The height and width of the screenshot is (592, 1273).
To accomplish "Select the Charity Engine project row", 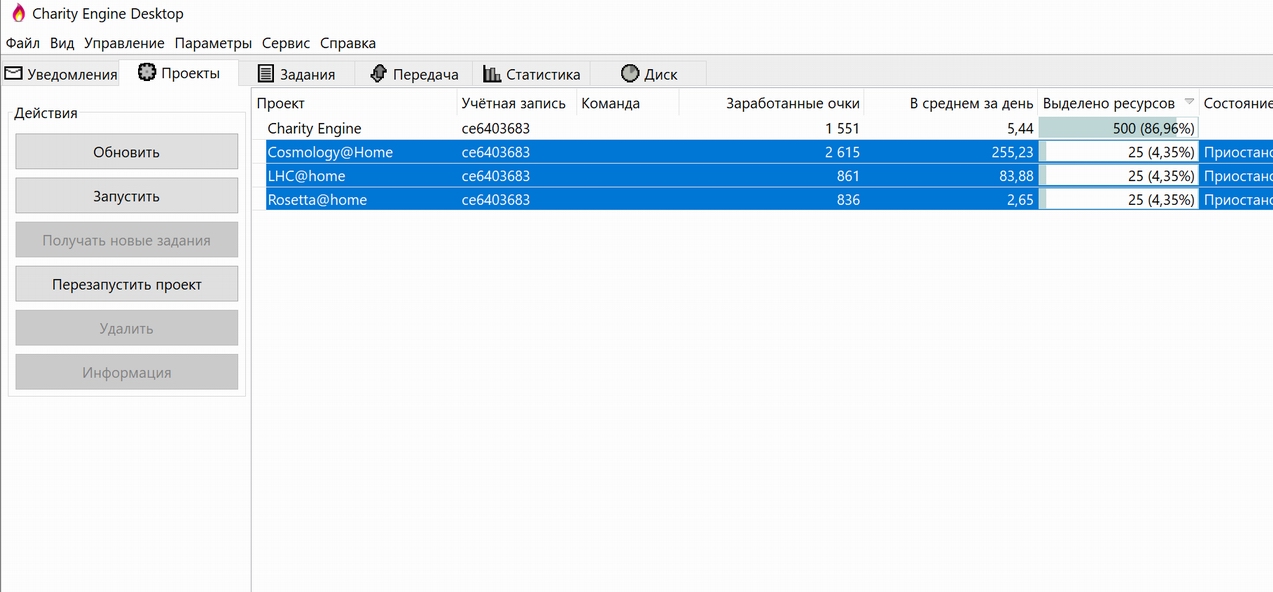I will pyautogui.click(x=762, y=128).
